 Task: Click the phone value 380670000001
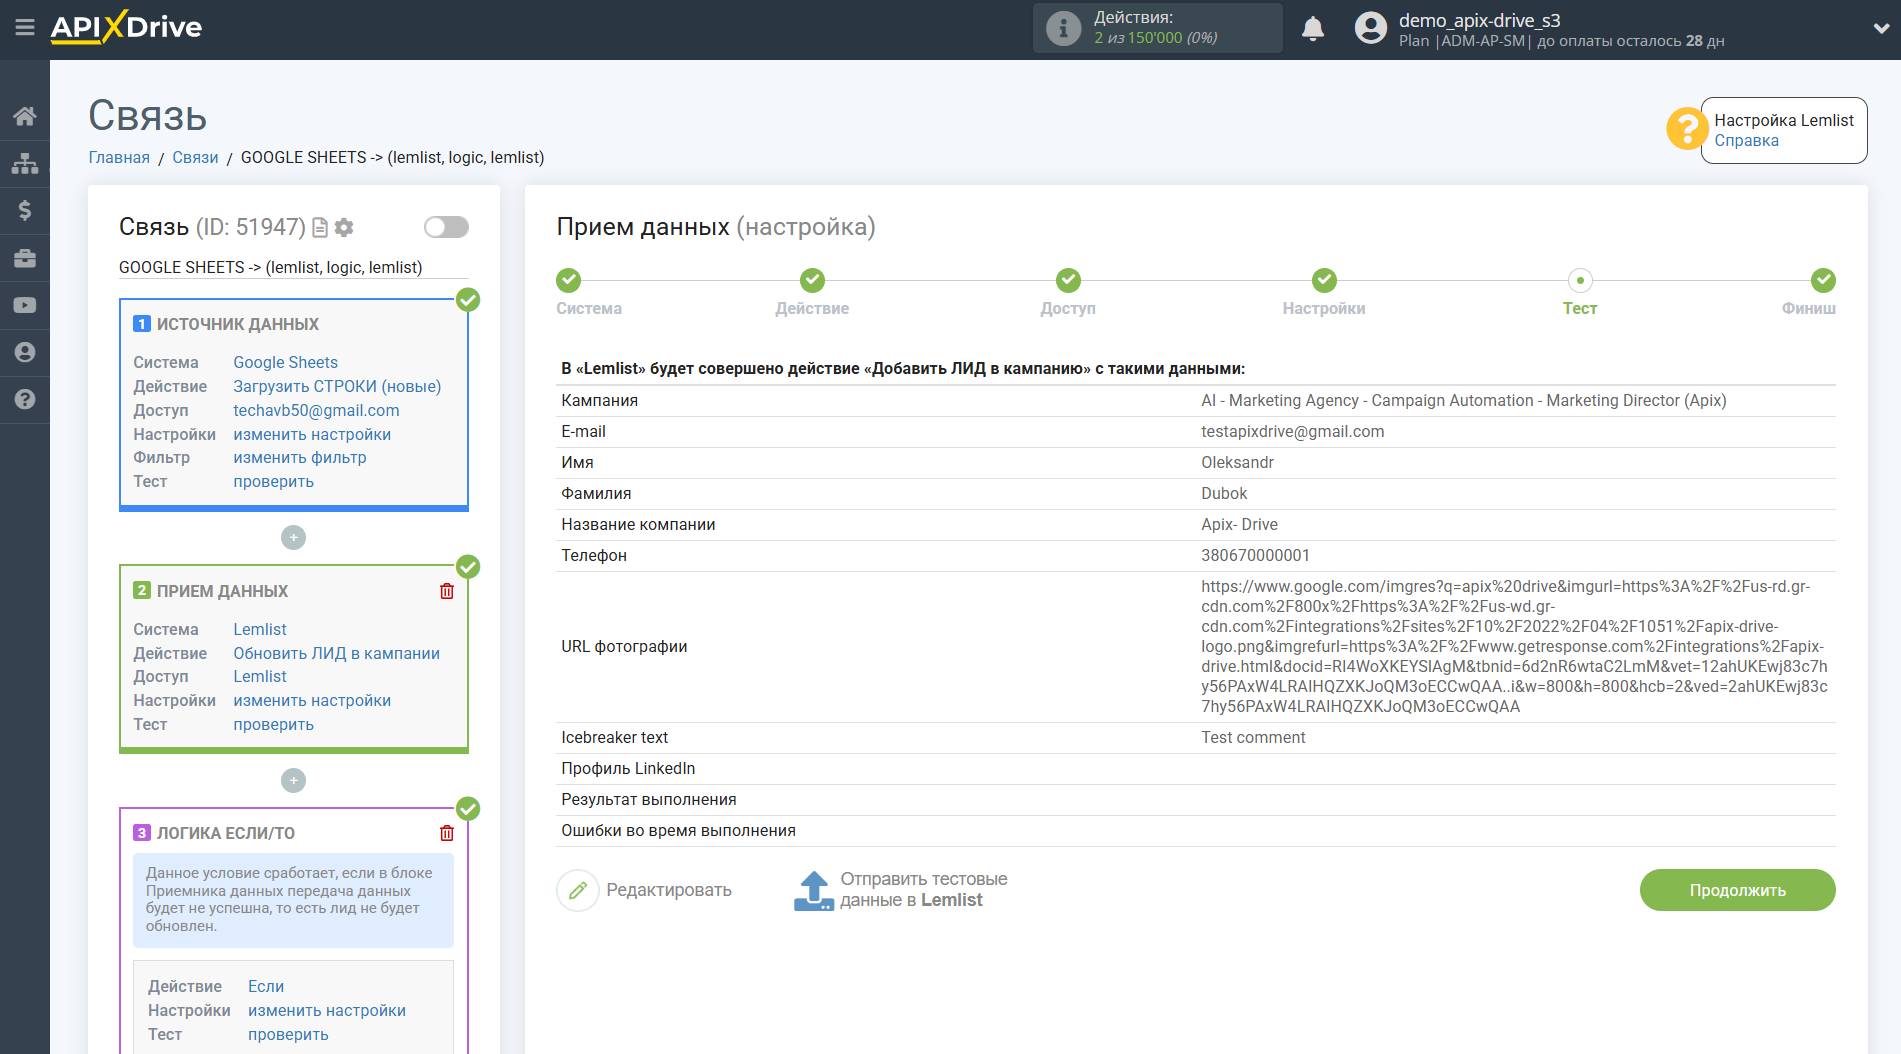point(1255,555)
